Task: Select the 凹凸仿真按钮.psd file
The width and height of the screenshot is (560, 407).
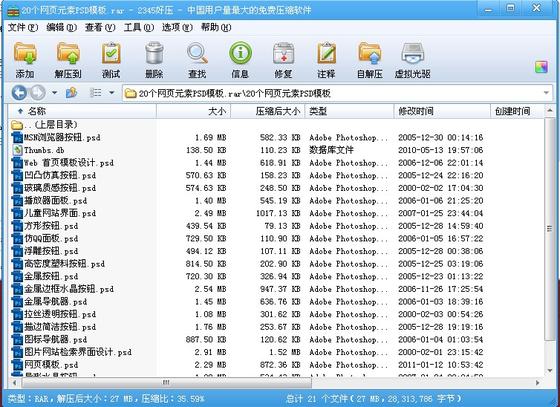Action: (60, 176)
